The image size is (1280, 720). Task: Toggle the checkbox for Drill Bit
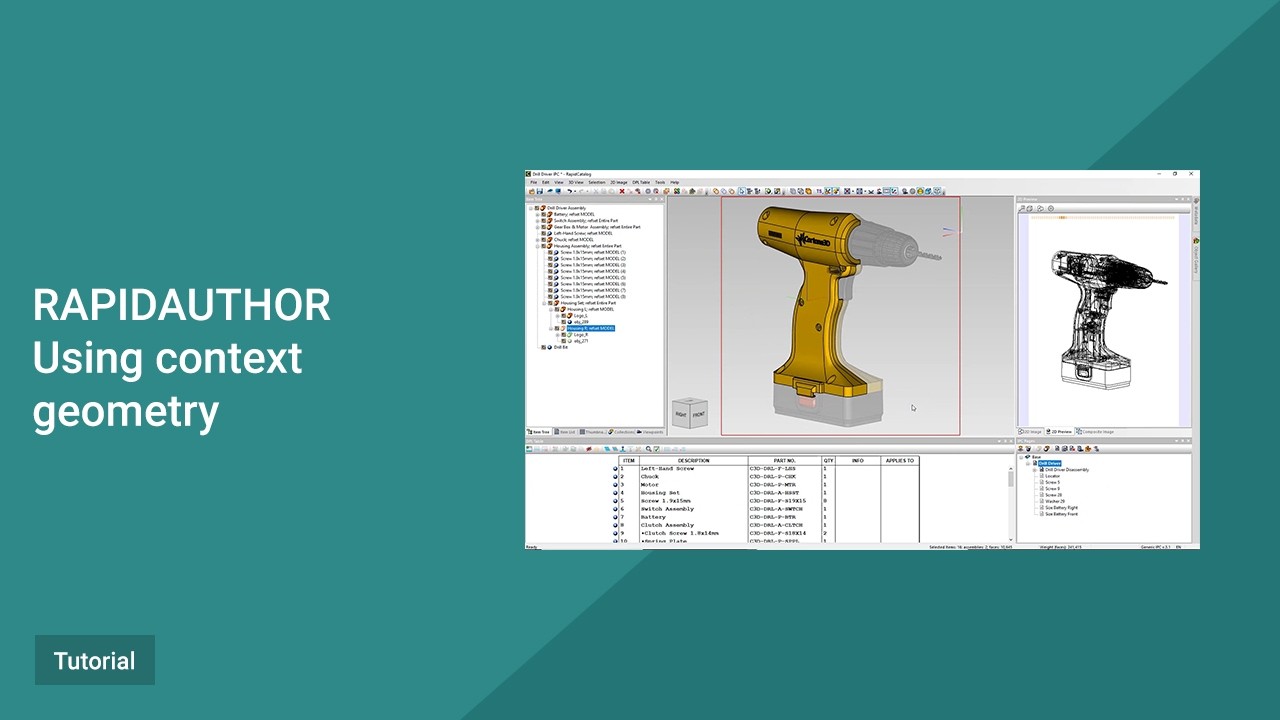tap(544, 347)
